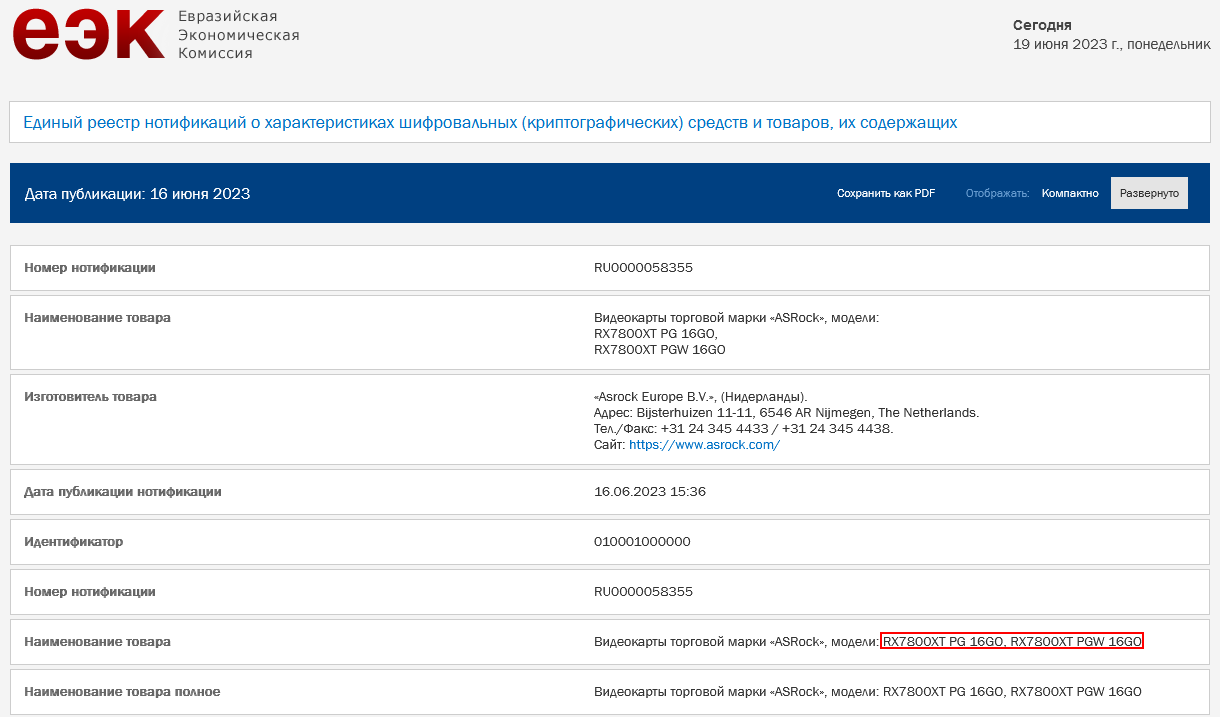This screenshot has width=1220, height=717.
Task: Click the Идентификатор label
Action: click(74, 542)
